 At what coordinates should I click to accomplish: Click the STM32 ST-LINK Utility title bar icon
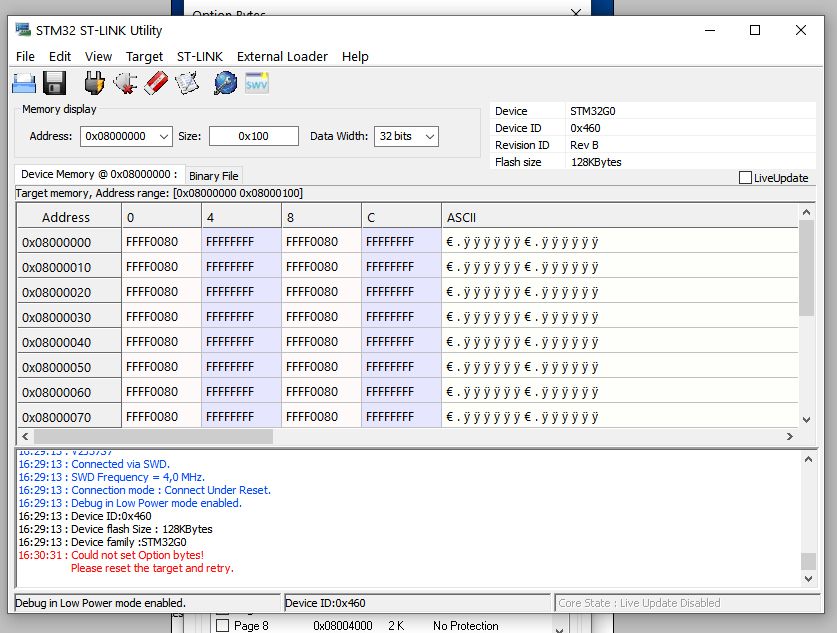point(23,29)
